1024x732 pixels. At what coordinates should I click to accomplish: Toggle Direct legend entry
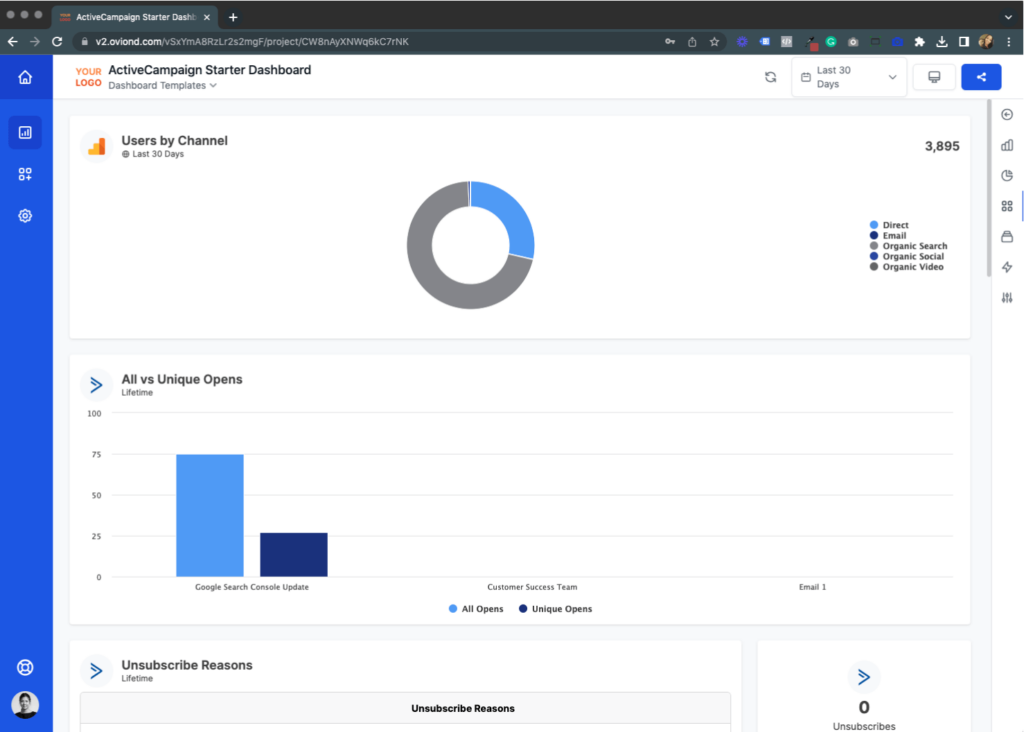[889, 225]
